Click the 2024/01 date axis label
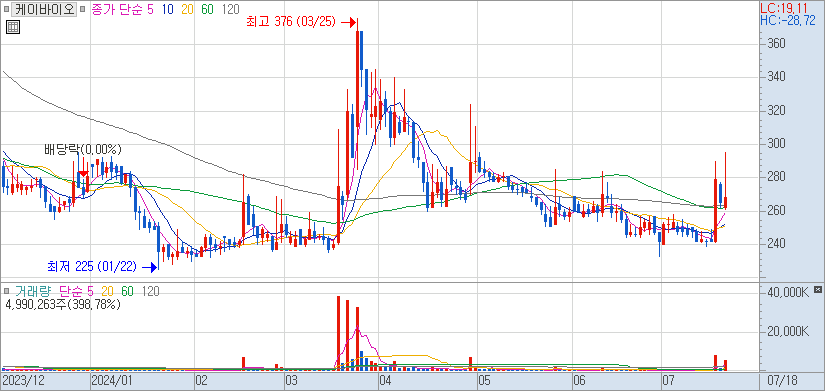 [111, 380]
